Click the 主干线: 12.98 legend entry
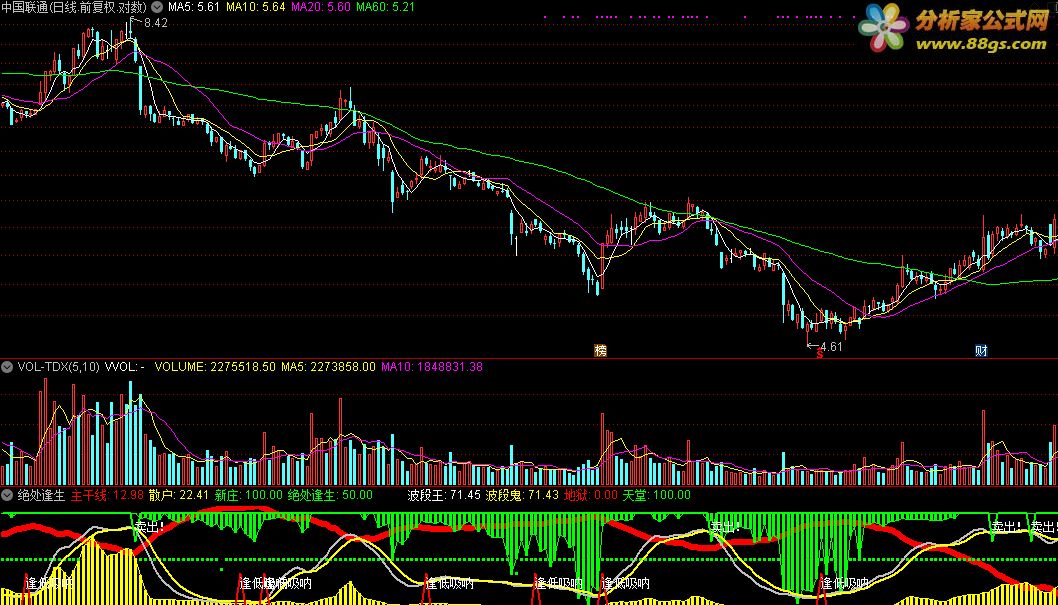Image resolution: width=1058 pixels, height=605 pixels. pyautogui.click(x=107, y=495)
